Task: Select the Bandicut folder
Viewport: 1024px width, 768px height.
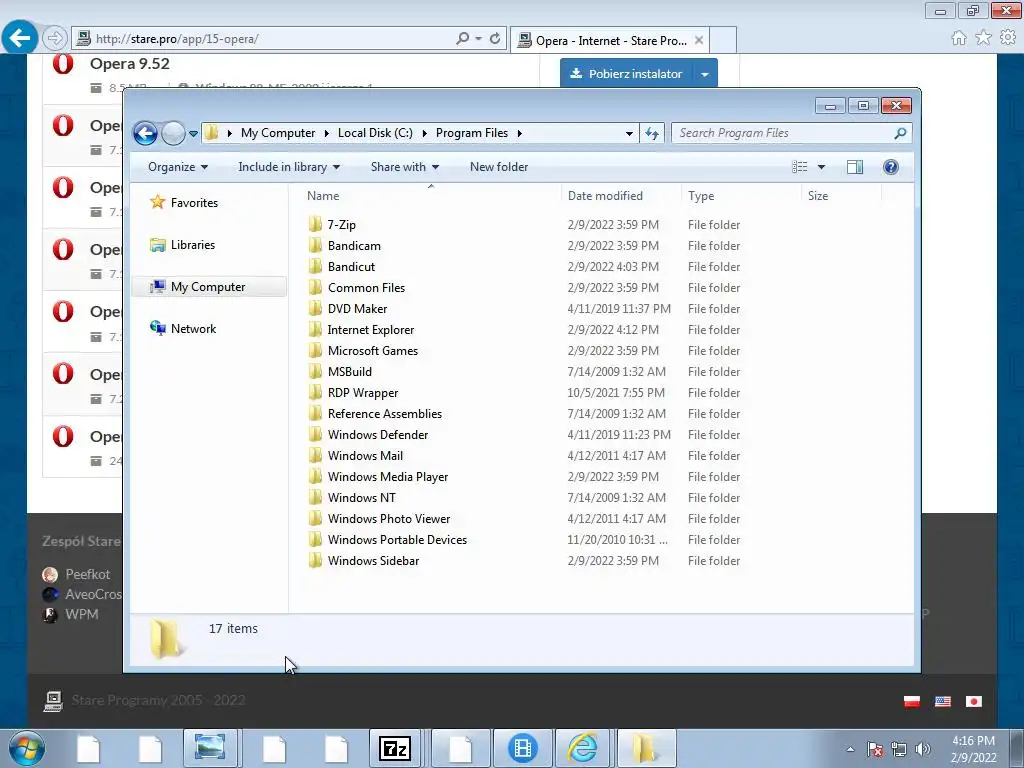Action: (x=351, y=267)
